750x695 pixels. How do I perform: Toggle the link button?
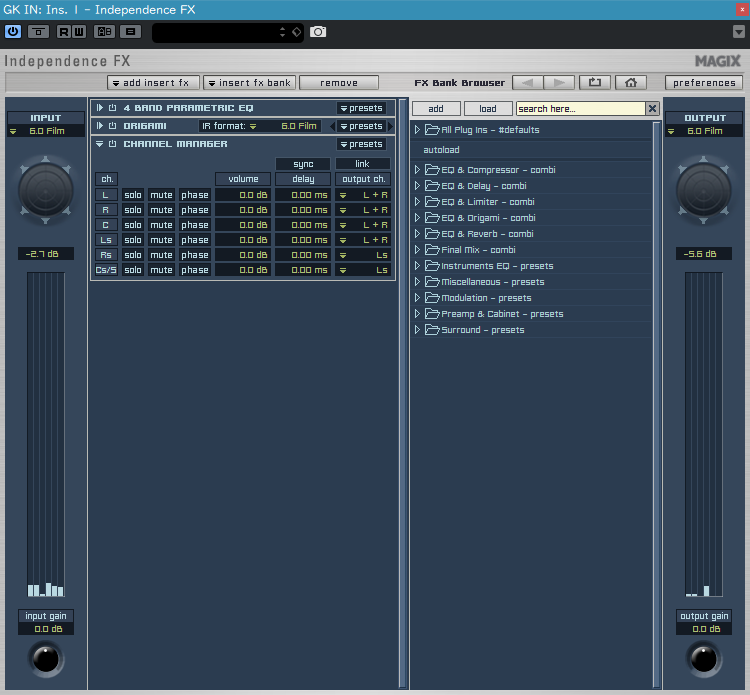pyautogui.click(x=362, y=164)
